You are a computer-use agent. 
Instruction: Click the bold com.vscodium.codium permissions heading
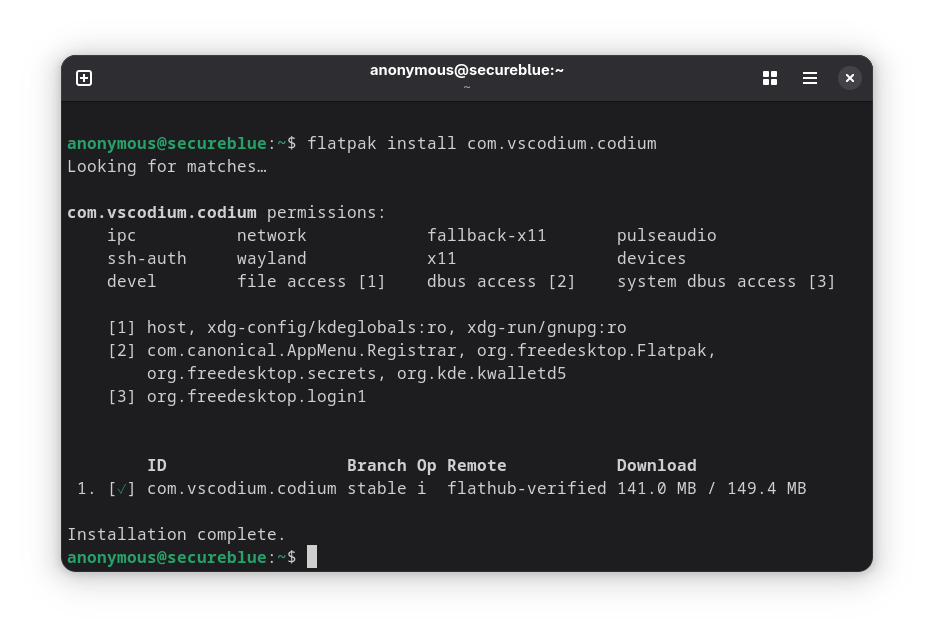point(226,213)
